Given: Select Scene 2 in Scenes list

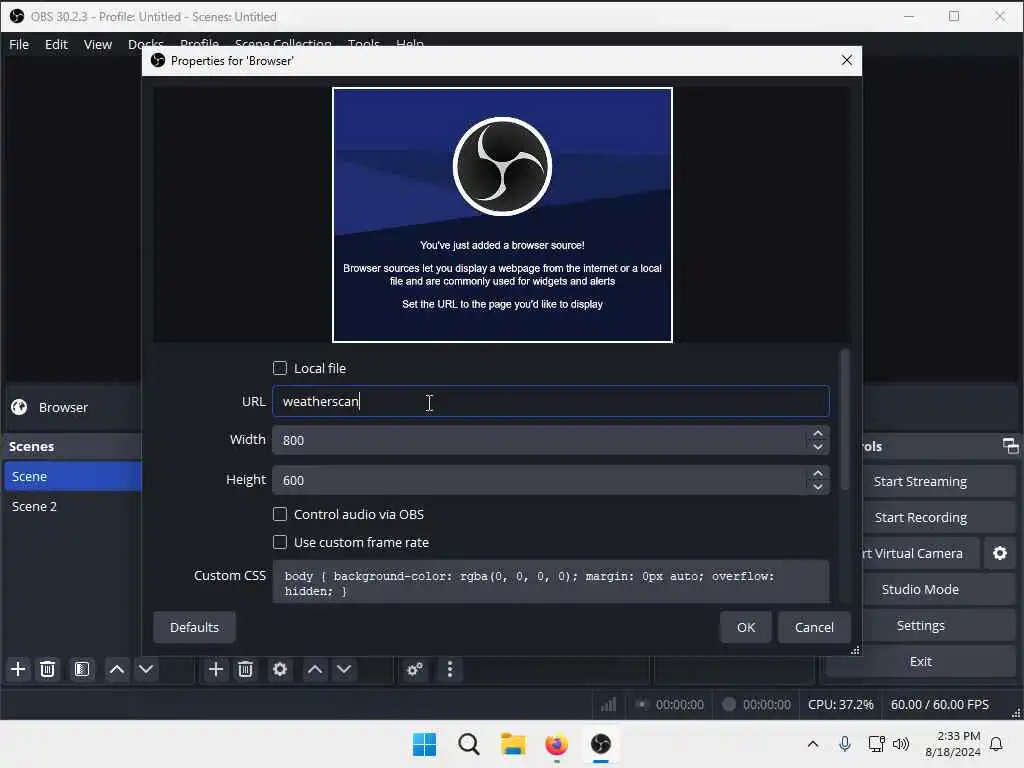Looking at the screenshot, I should coord(72,506).
